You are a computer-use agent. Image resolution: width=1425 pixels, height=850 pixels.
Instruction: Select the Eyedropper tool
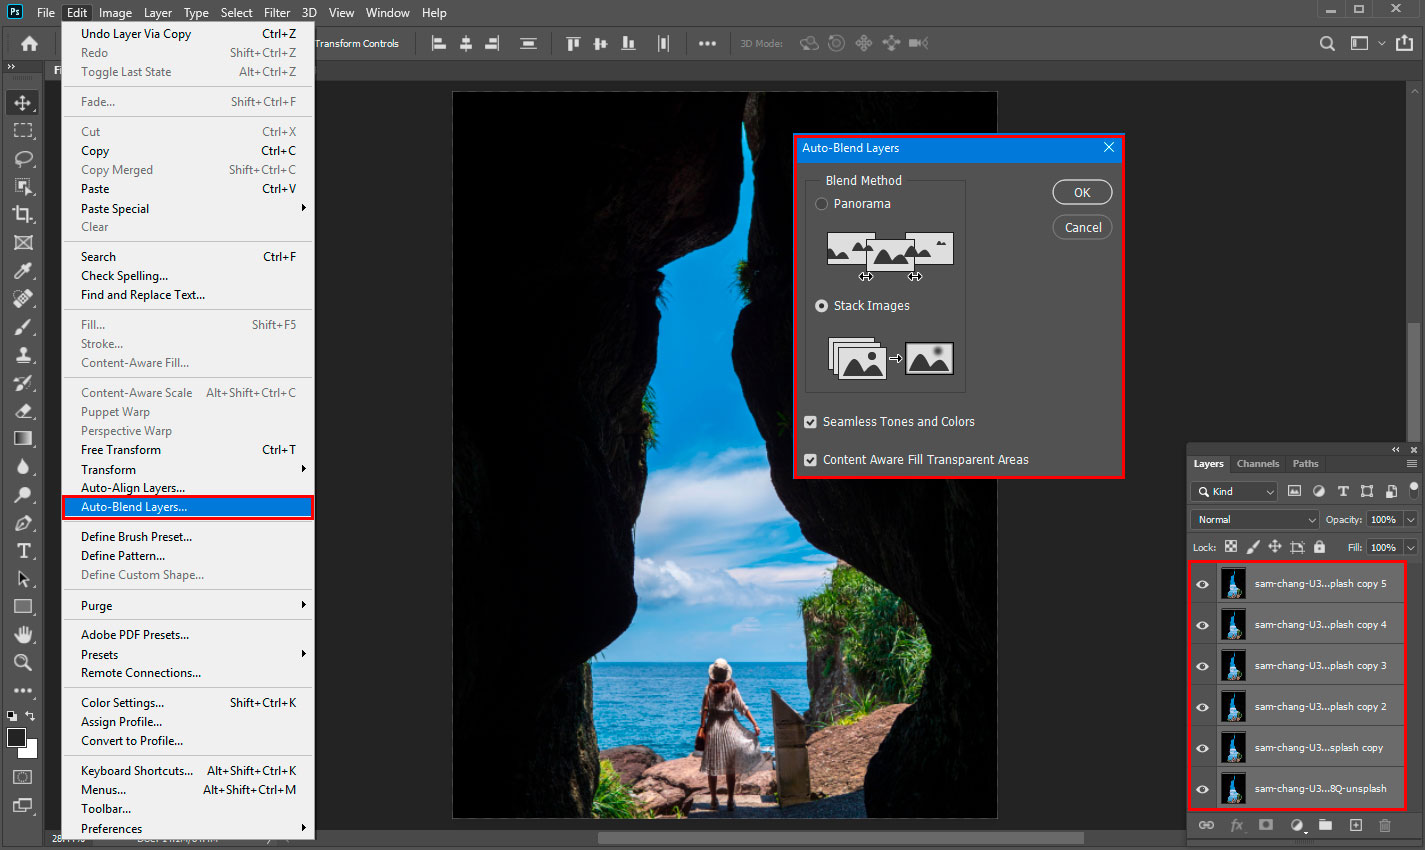click(23, 270)
